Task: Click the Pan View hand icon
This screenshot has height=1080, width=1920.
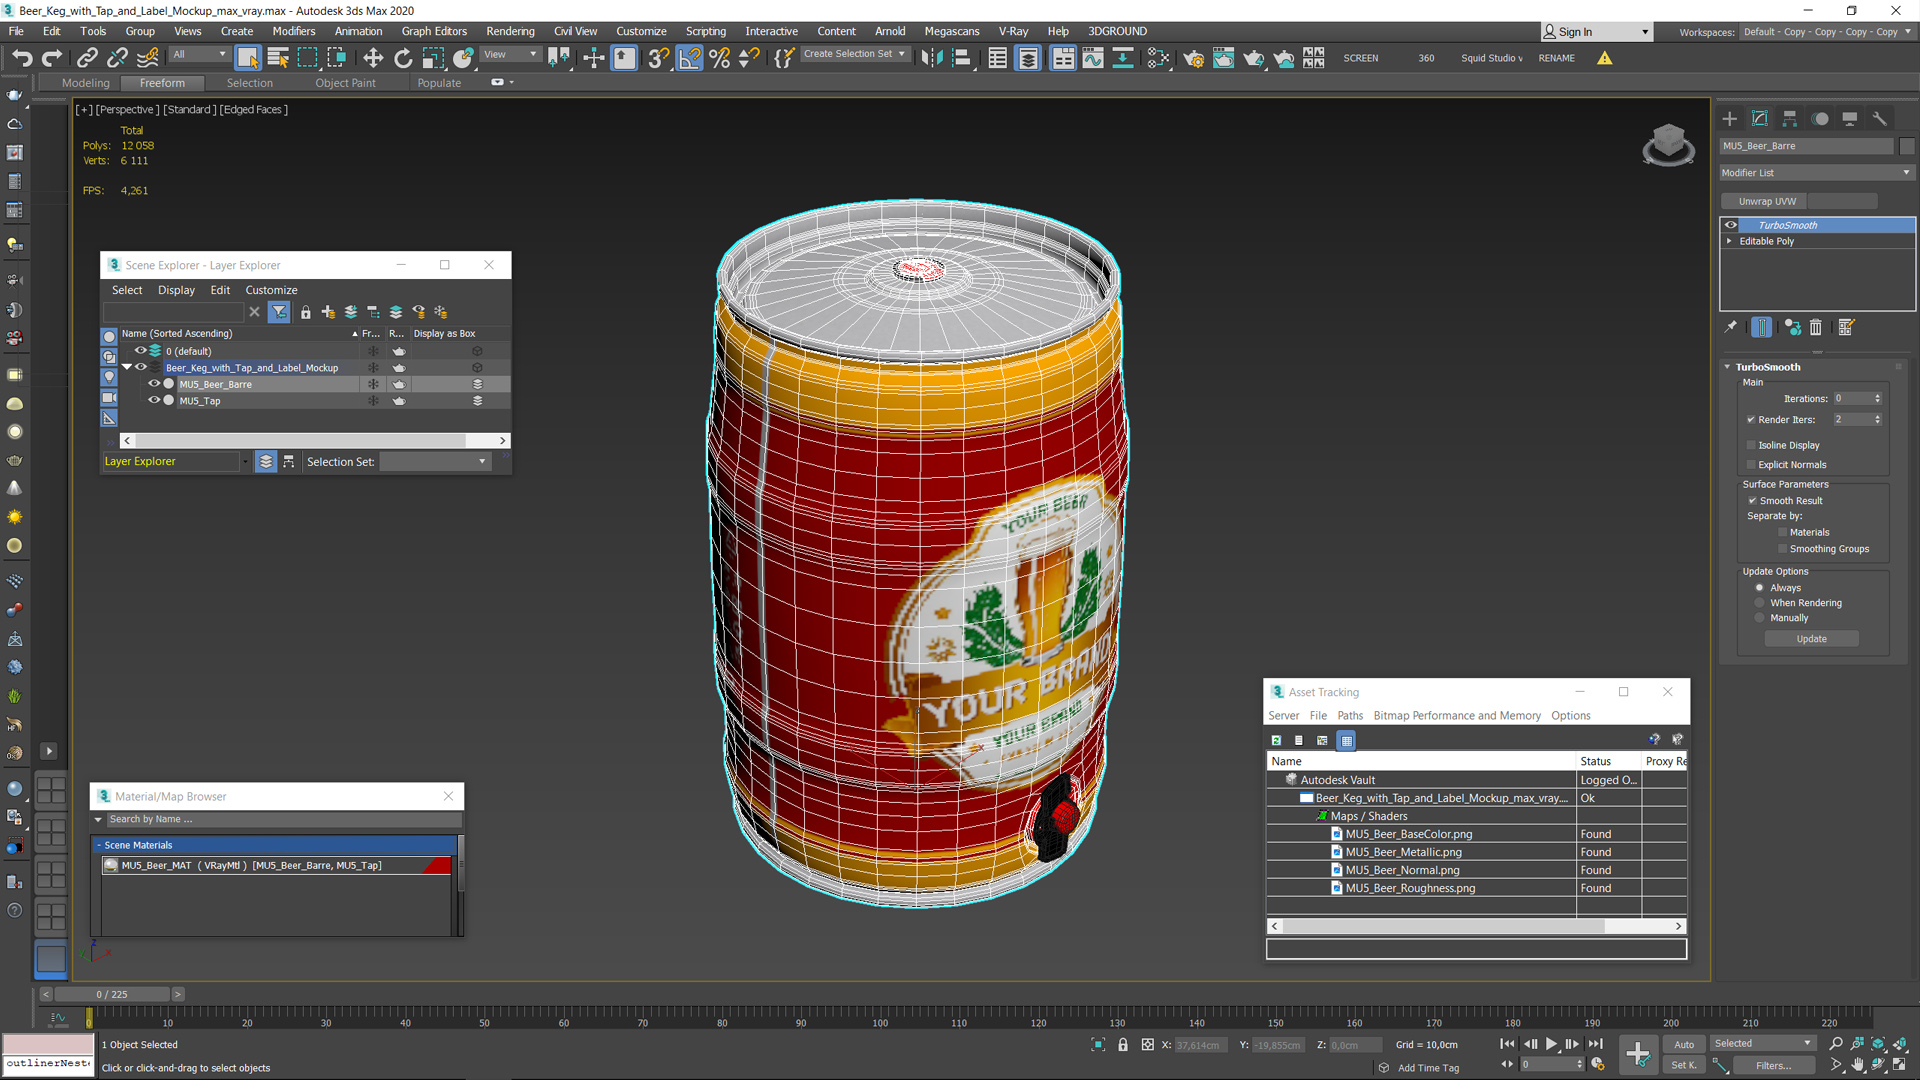Action: click(x=1858, y=1065)
